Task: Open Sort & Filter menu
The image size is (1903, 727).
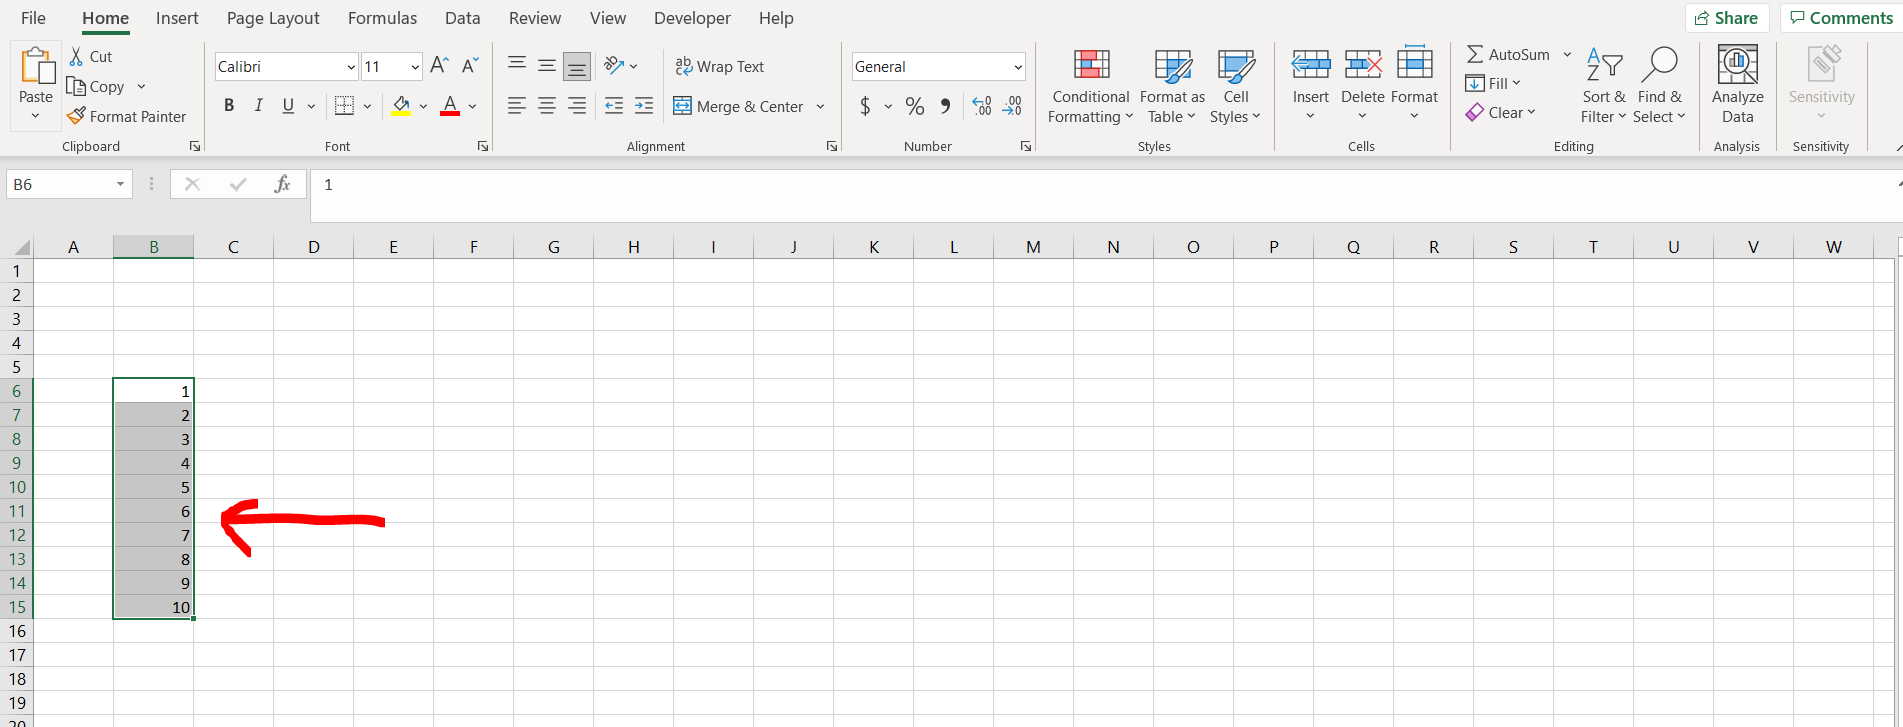Action: coord(1604,86)
